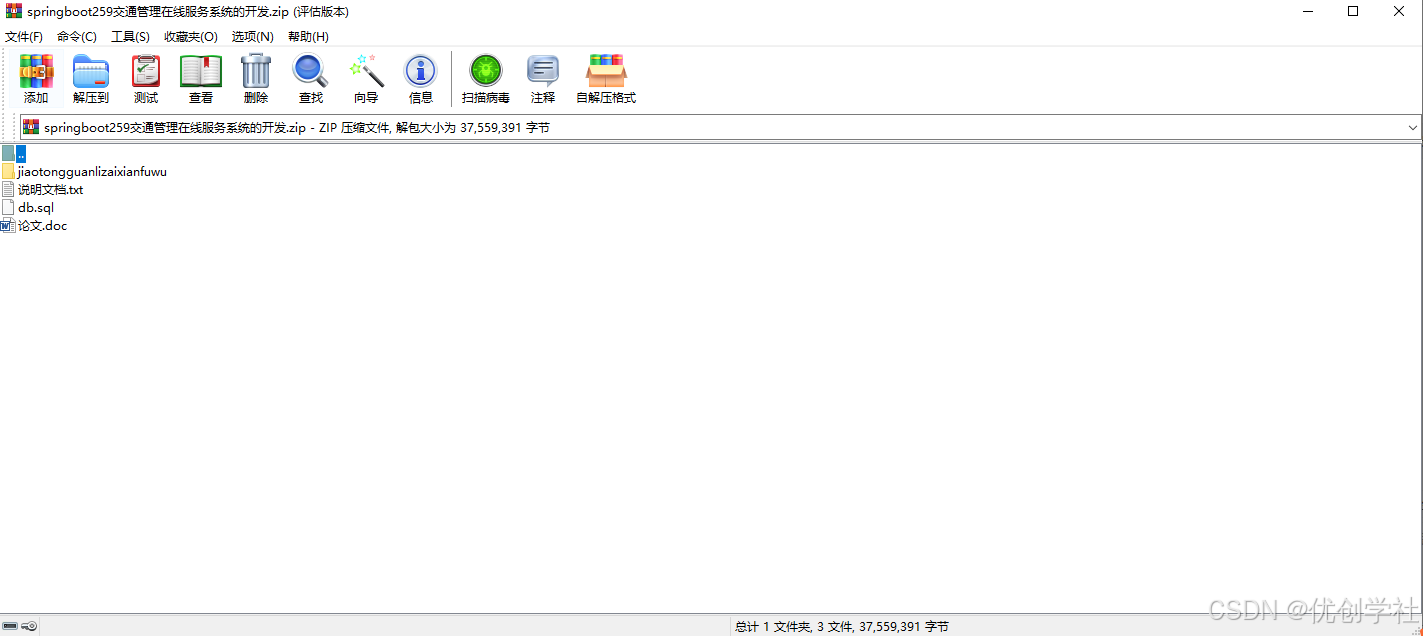Screen dimensions: 1423x636
Task: Click the 删除 (Delete) trash icon
Action: pyautogui.click(x=255, y=78)
